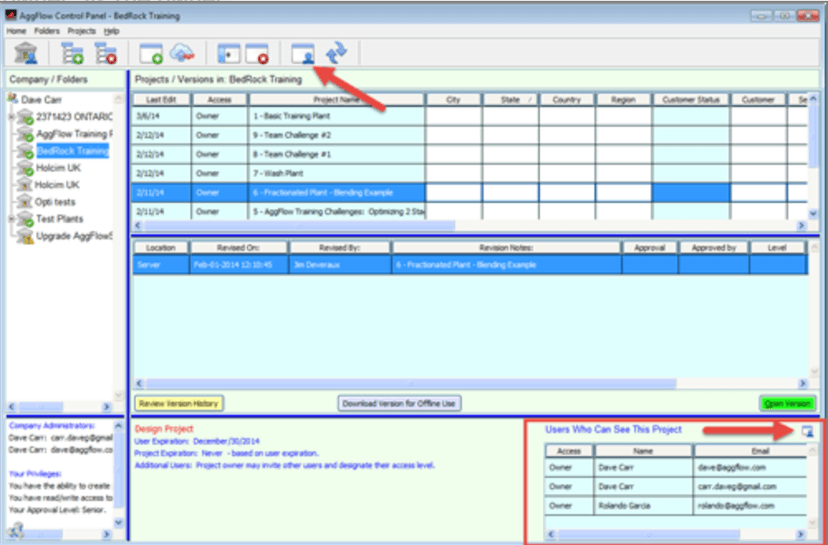Click the delete folder toolbar icon
Viewport: 828px width, 545px height.
(105, 52)
